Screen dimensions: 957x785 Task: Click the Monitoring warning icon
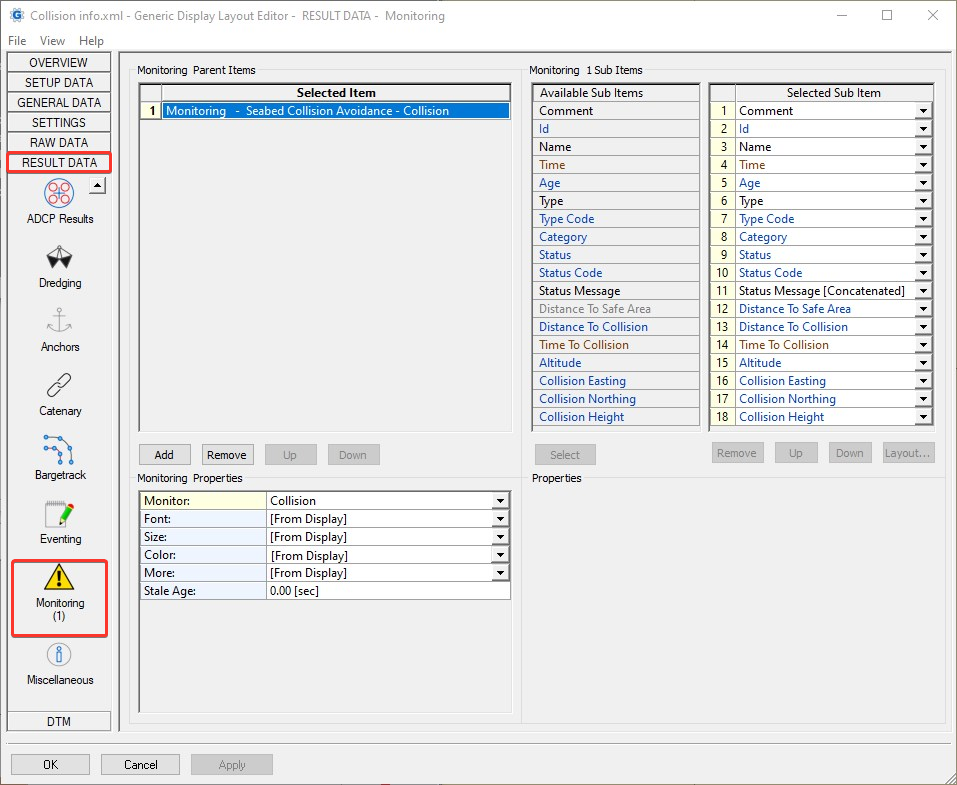pos(59,579)
